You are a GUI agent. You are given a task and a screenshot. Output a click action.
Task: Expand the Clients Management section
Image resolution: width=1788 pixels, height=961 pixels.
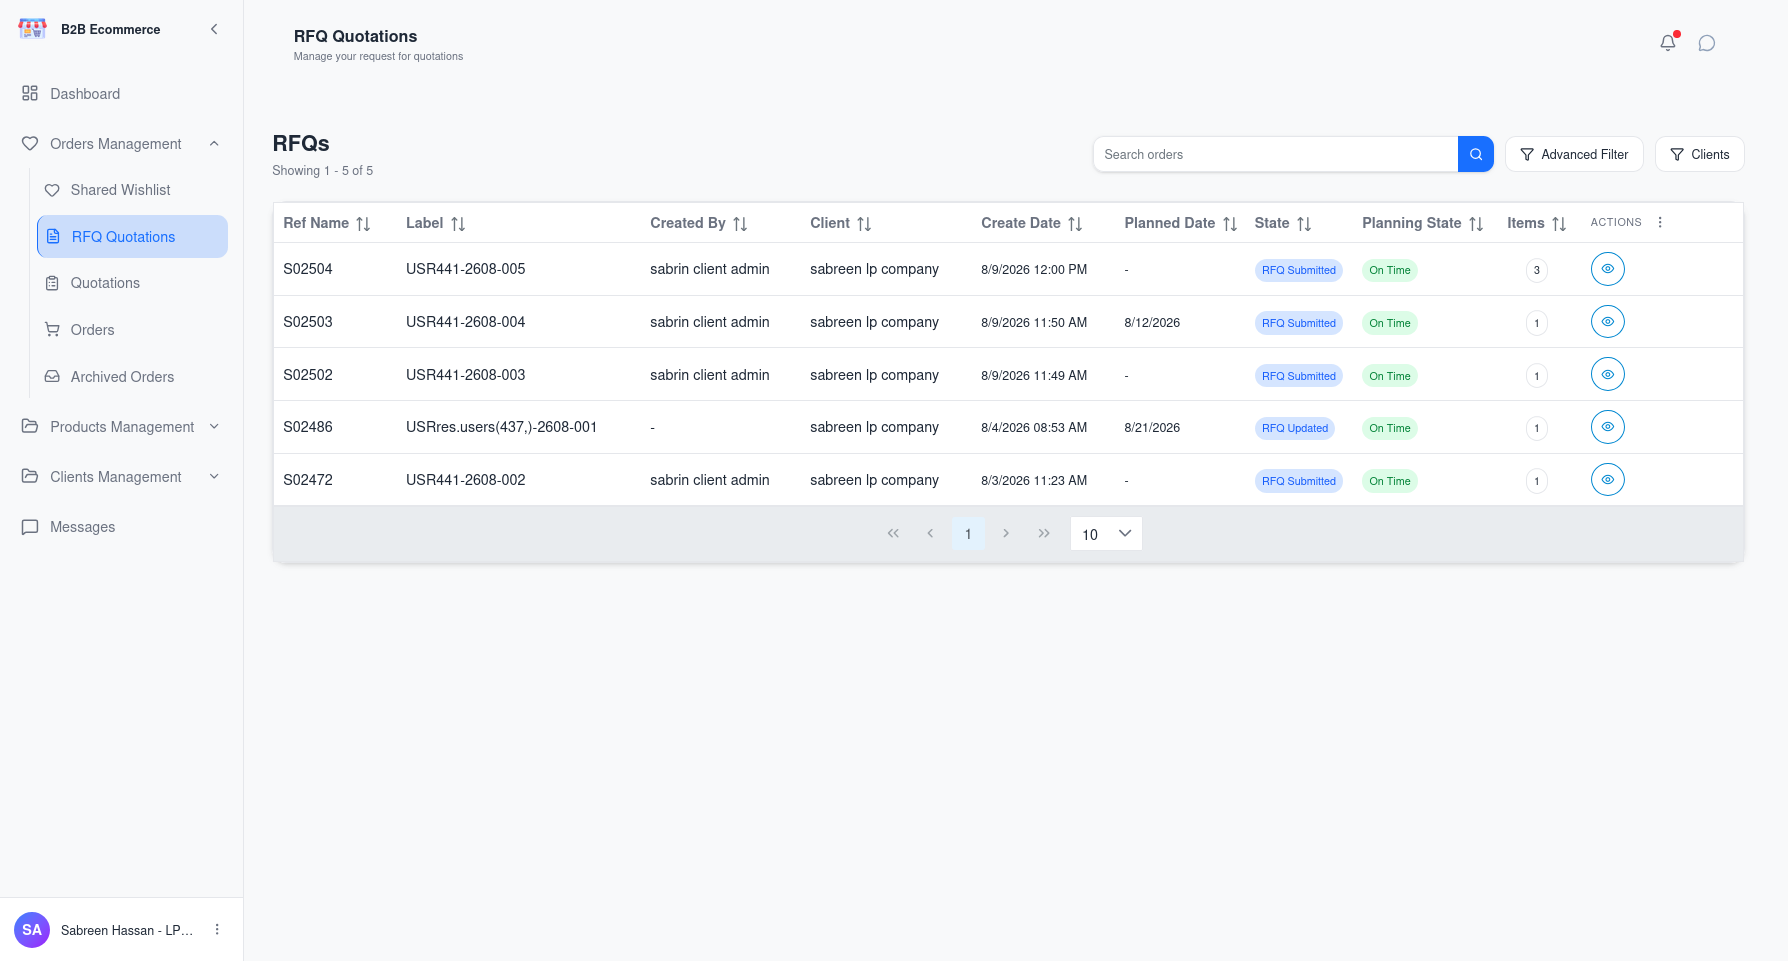tap(121, 477)
